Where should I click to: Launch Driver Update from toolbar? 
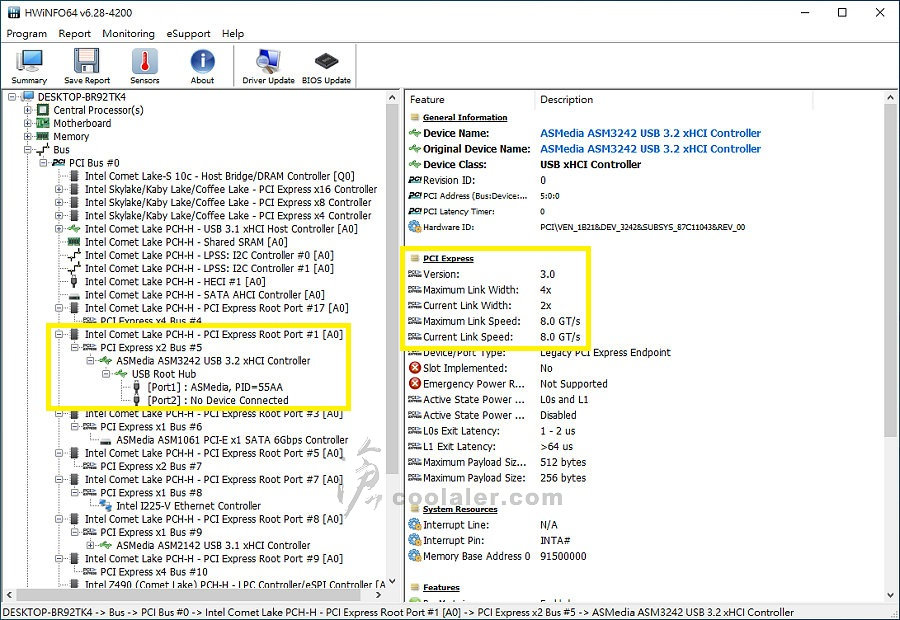[x=268, y=66]
